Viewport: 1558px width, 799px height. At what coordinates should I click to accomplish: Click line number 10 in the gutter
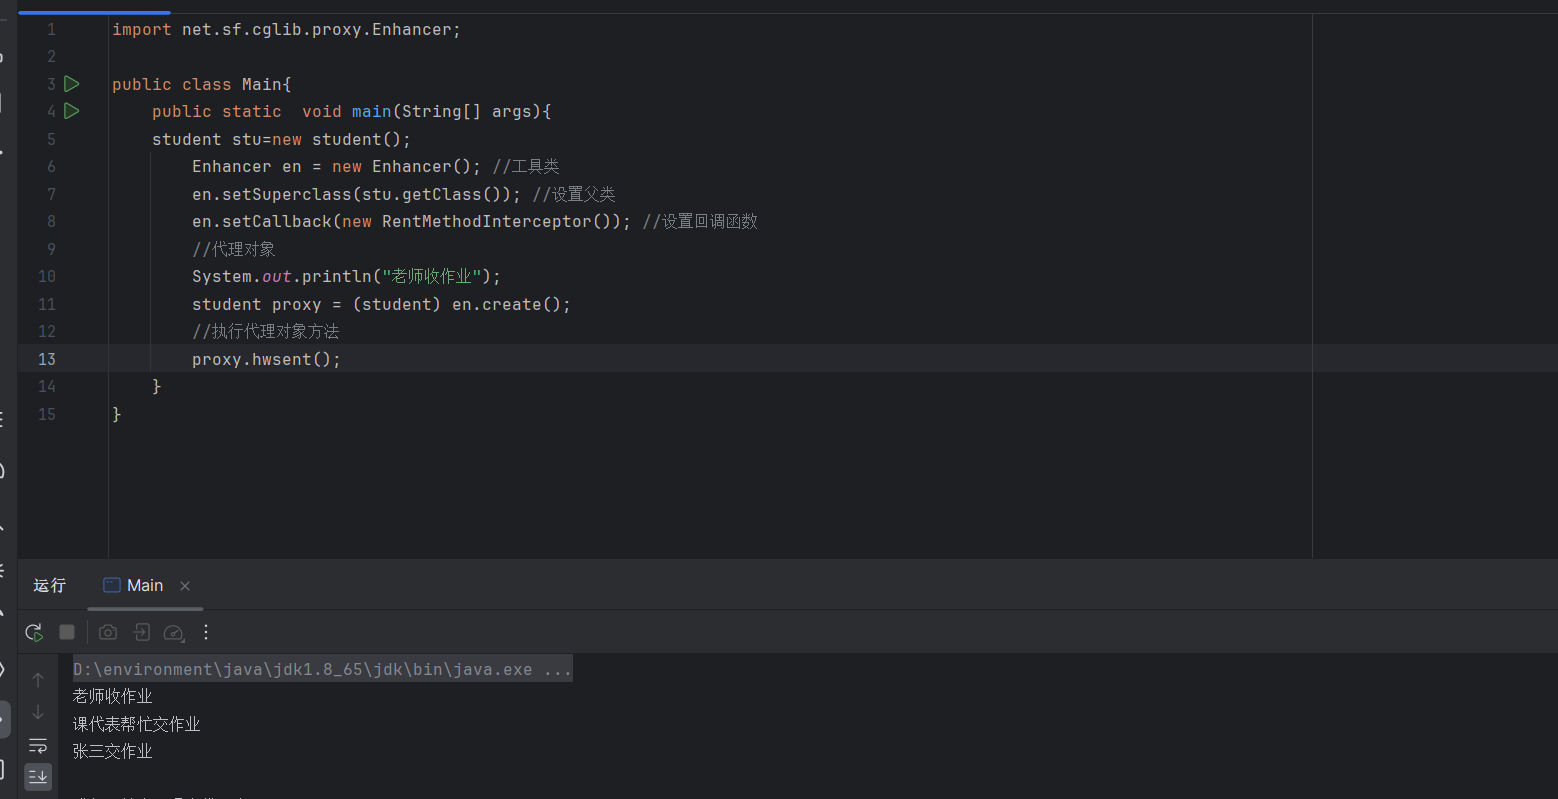pyautogui.click(x=47, y=276)
